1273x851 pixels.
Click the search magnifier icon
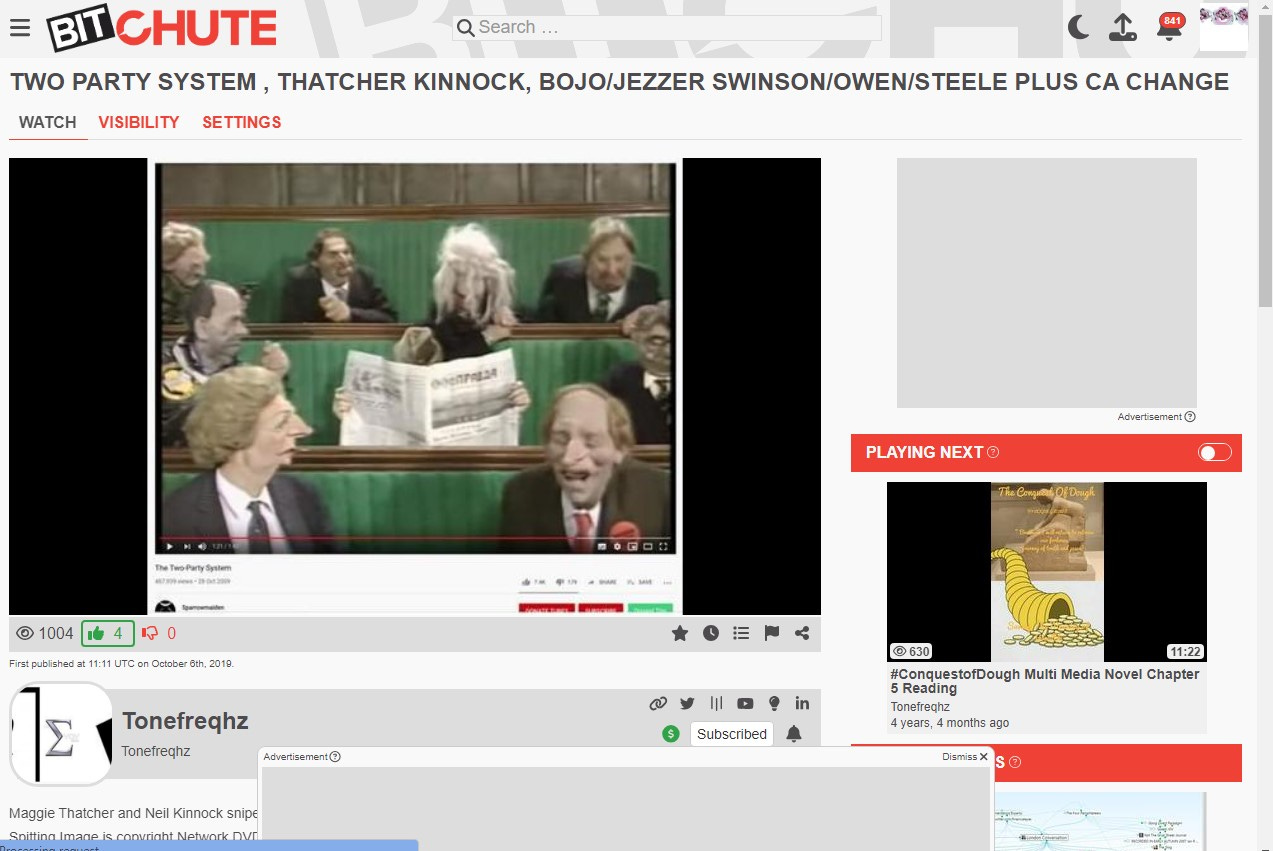pos(465,28)
